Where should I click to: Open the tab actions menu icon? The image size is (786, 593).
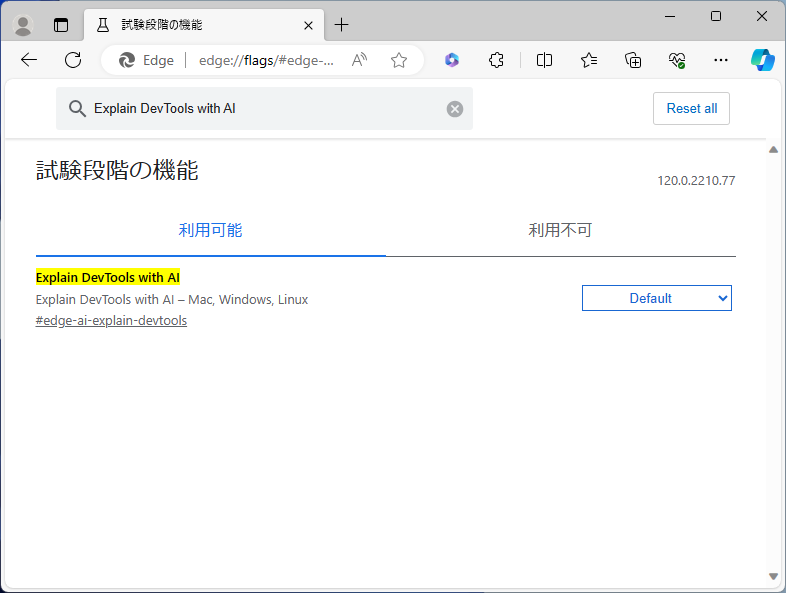pos(61,25)
